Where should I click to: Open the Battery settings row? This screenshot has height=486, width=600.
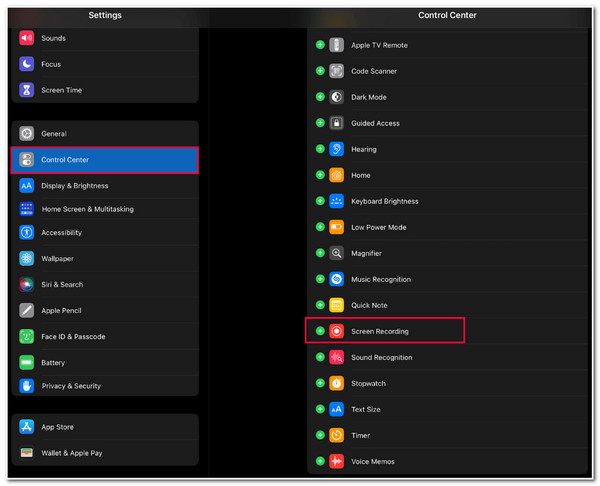(x=105, y=362)
